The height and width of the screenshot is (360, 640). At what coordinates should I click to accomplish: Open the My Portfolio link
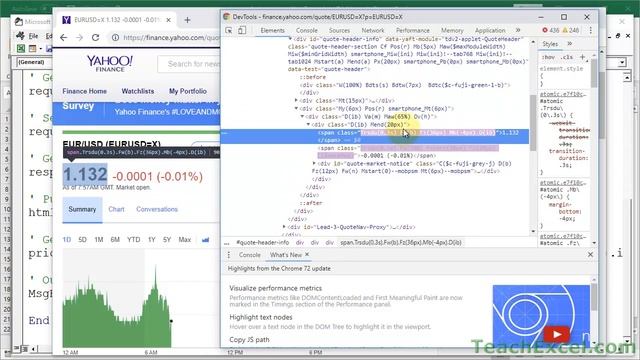188,91
